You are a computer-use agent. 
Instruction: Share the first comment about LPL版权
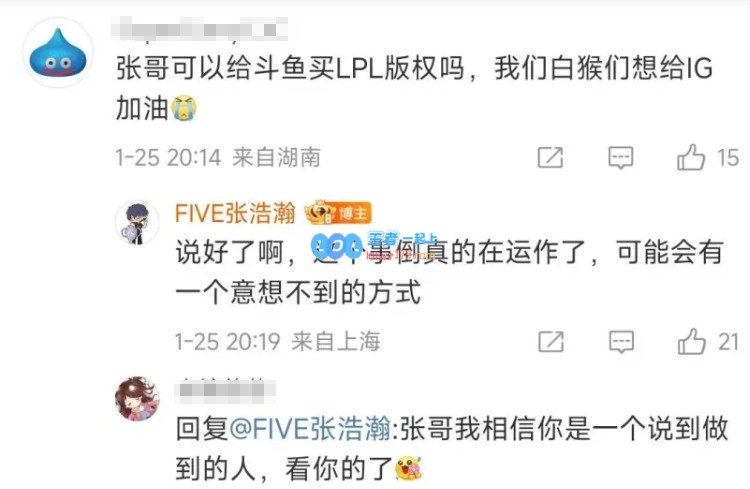550,157
